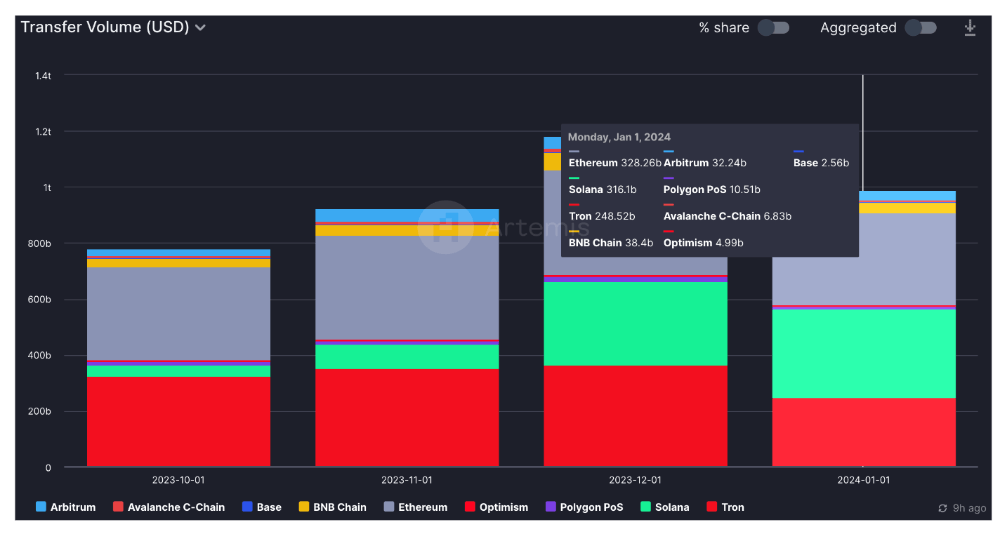The height and width of the screenshot is (534, 1000).
Task: Click the tooltip date Monday, Jan 1, 2024
Action: [619, 137]
